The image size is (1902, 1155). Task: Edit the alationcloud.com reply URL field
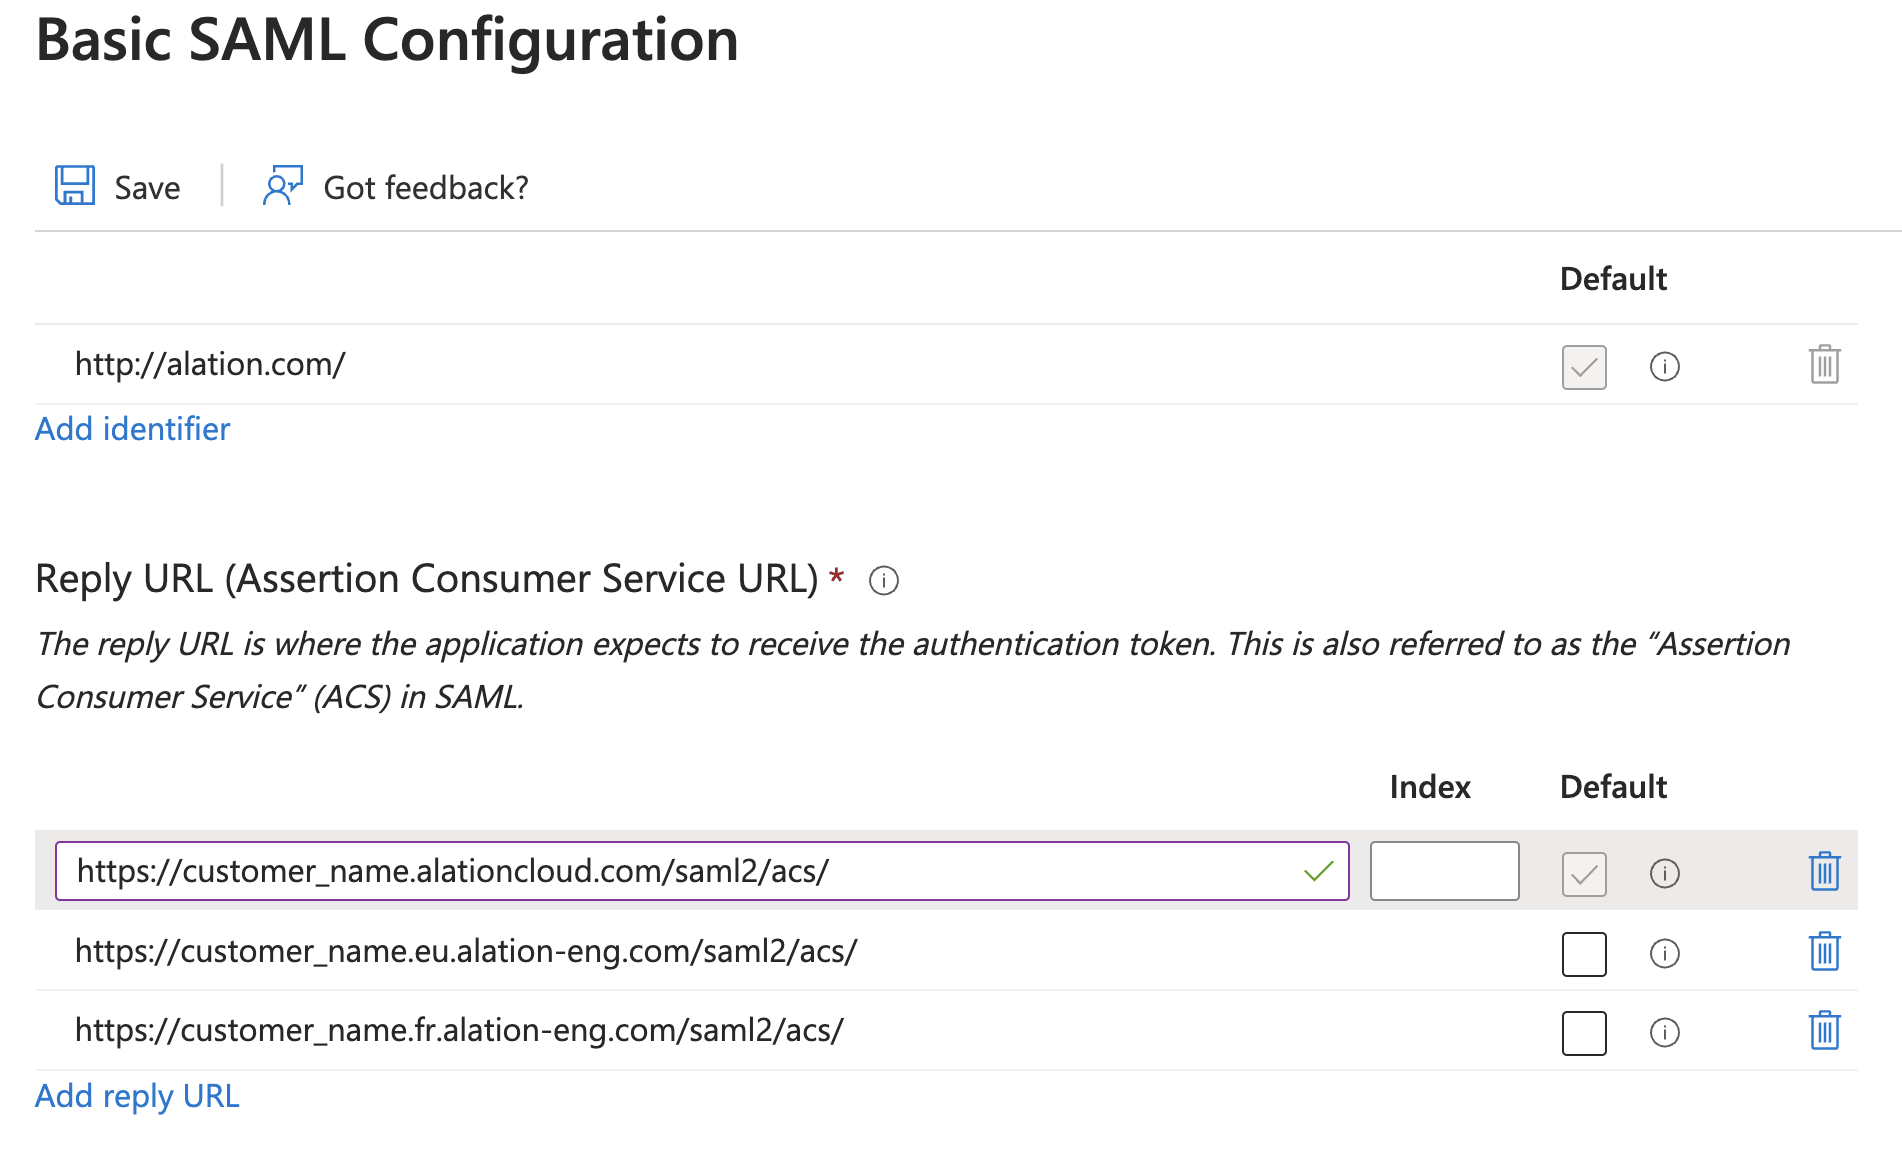point(702,871)
